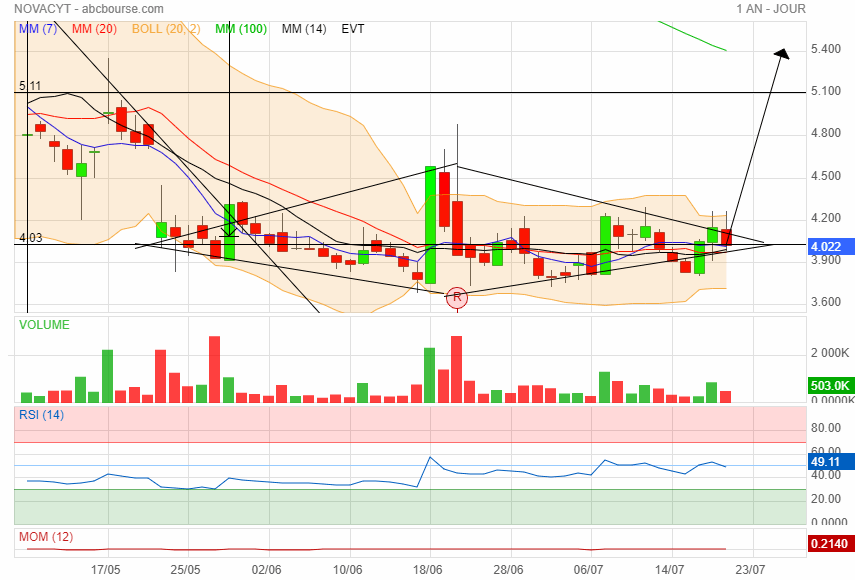
Task: Click the 4.500 price axis label
Action: tap(826, 176)
